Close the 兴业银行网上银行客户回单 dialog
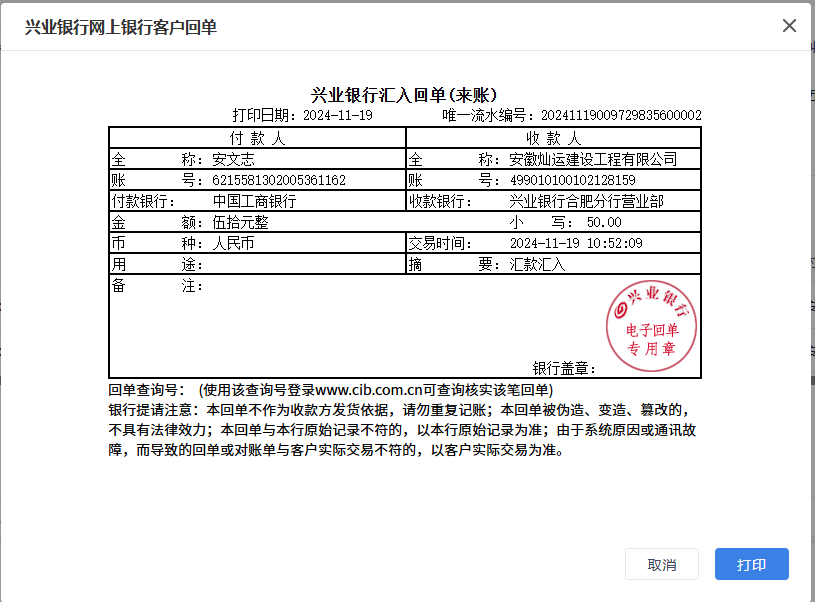This screenshot has height=602, width=815. coord(789,26)
